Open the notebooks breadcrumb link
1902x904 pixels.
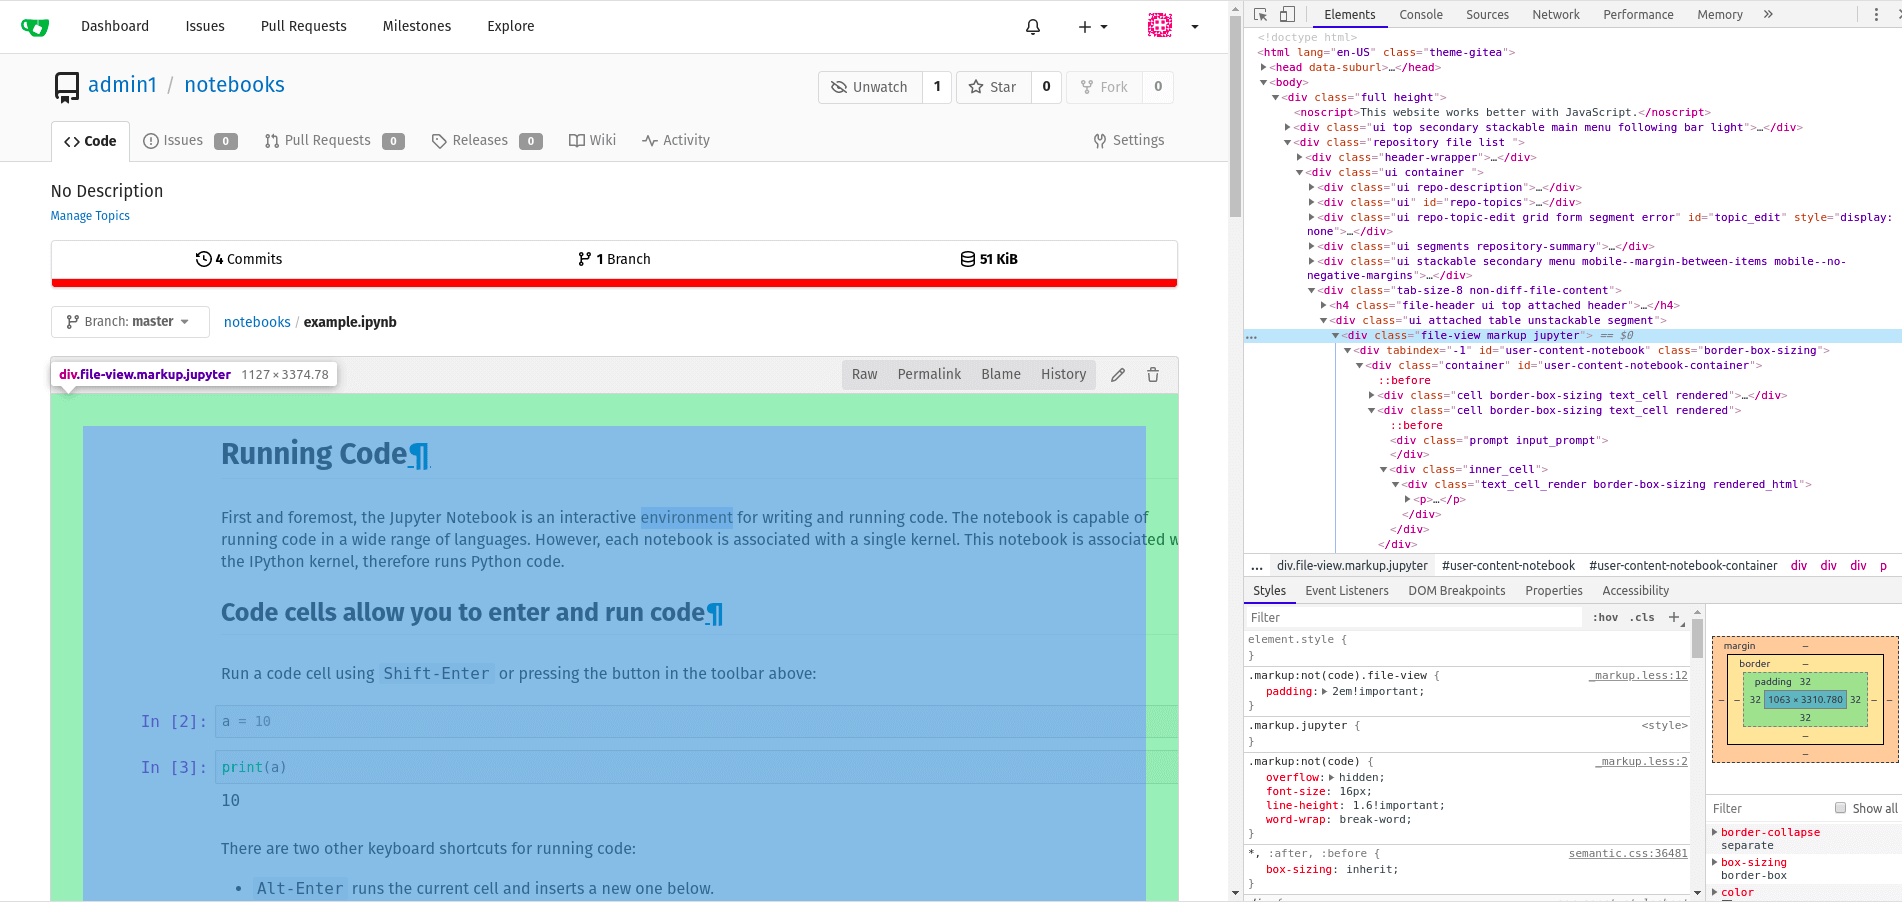coord(257,322)
